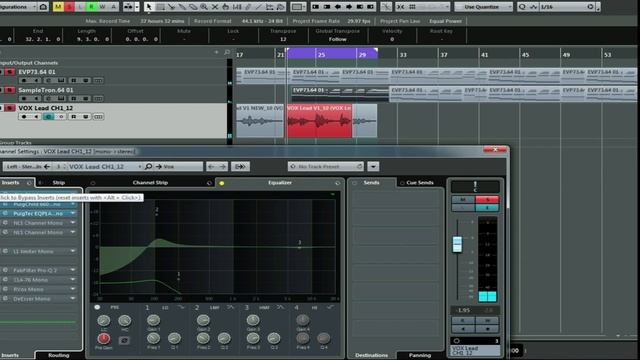Switch to the Destinations tab
The width and height of the screenshot is (640, 360).
pos(371,355)
